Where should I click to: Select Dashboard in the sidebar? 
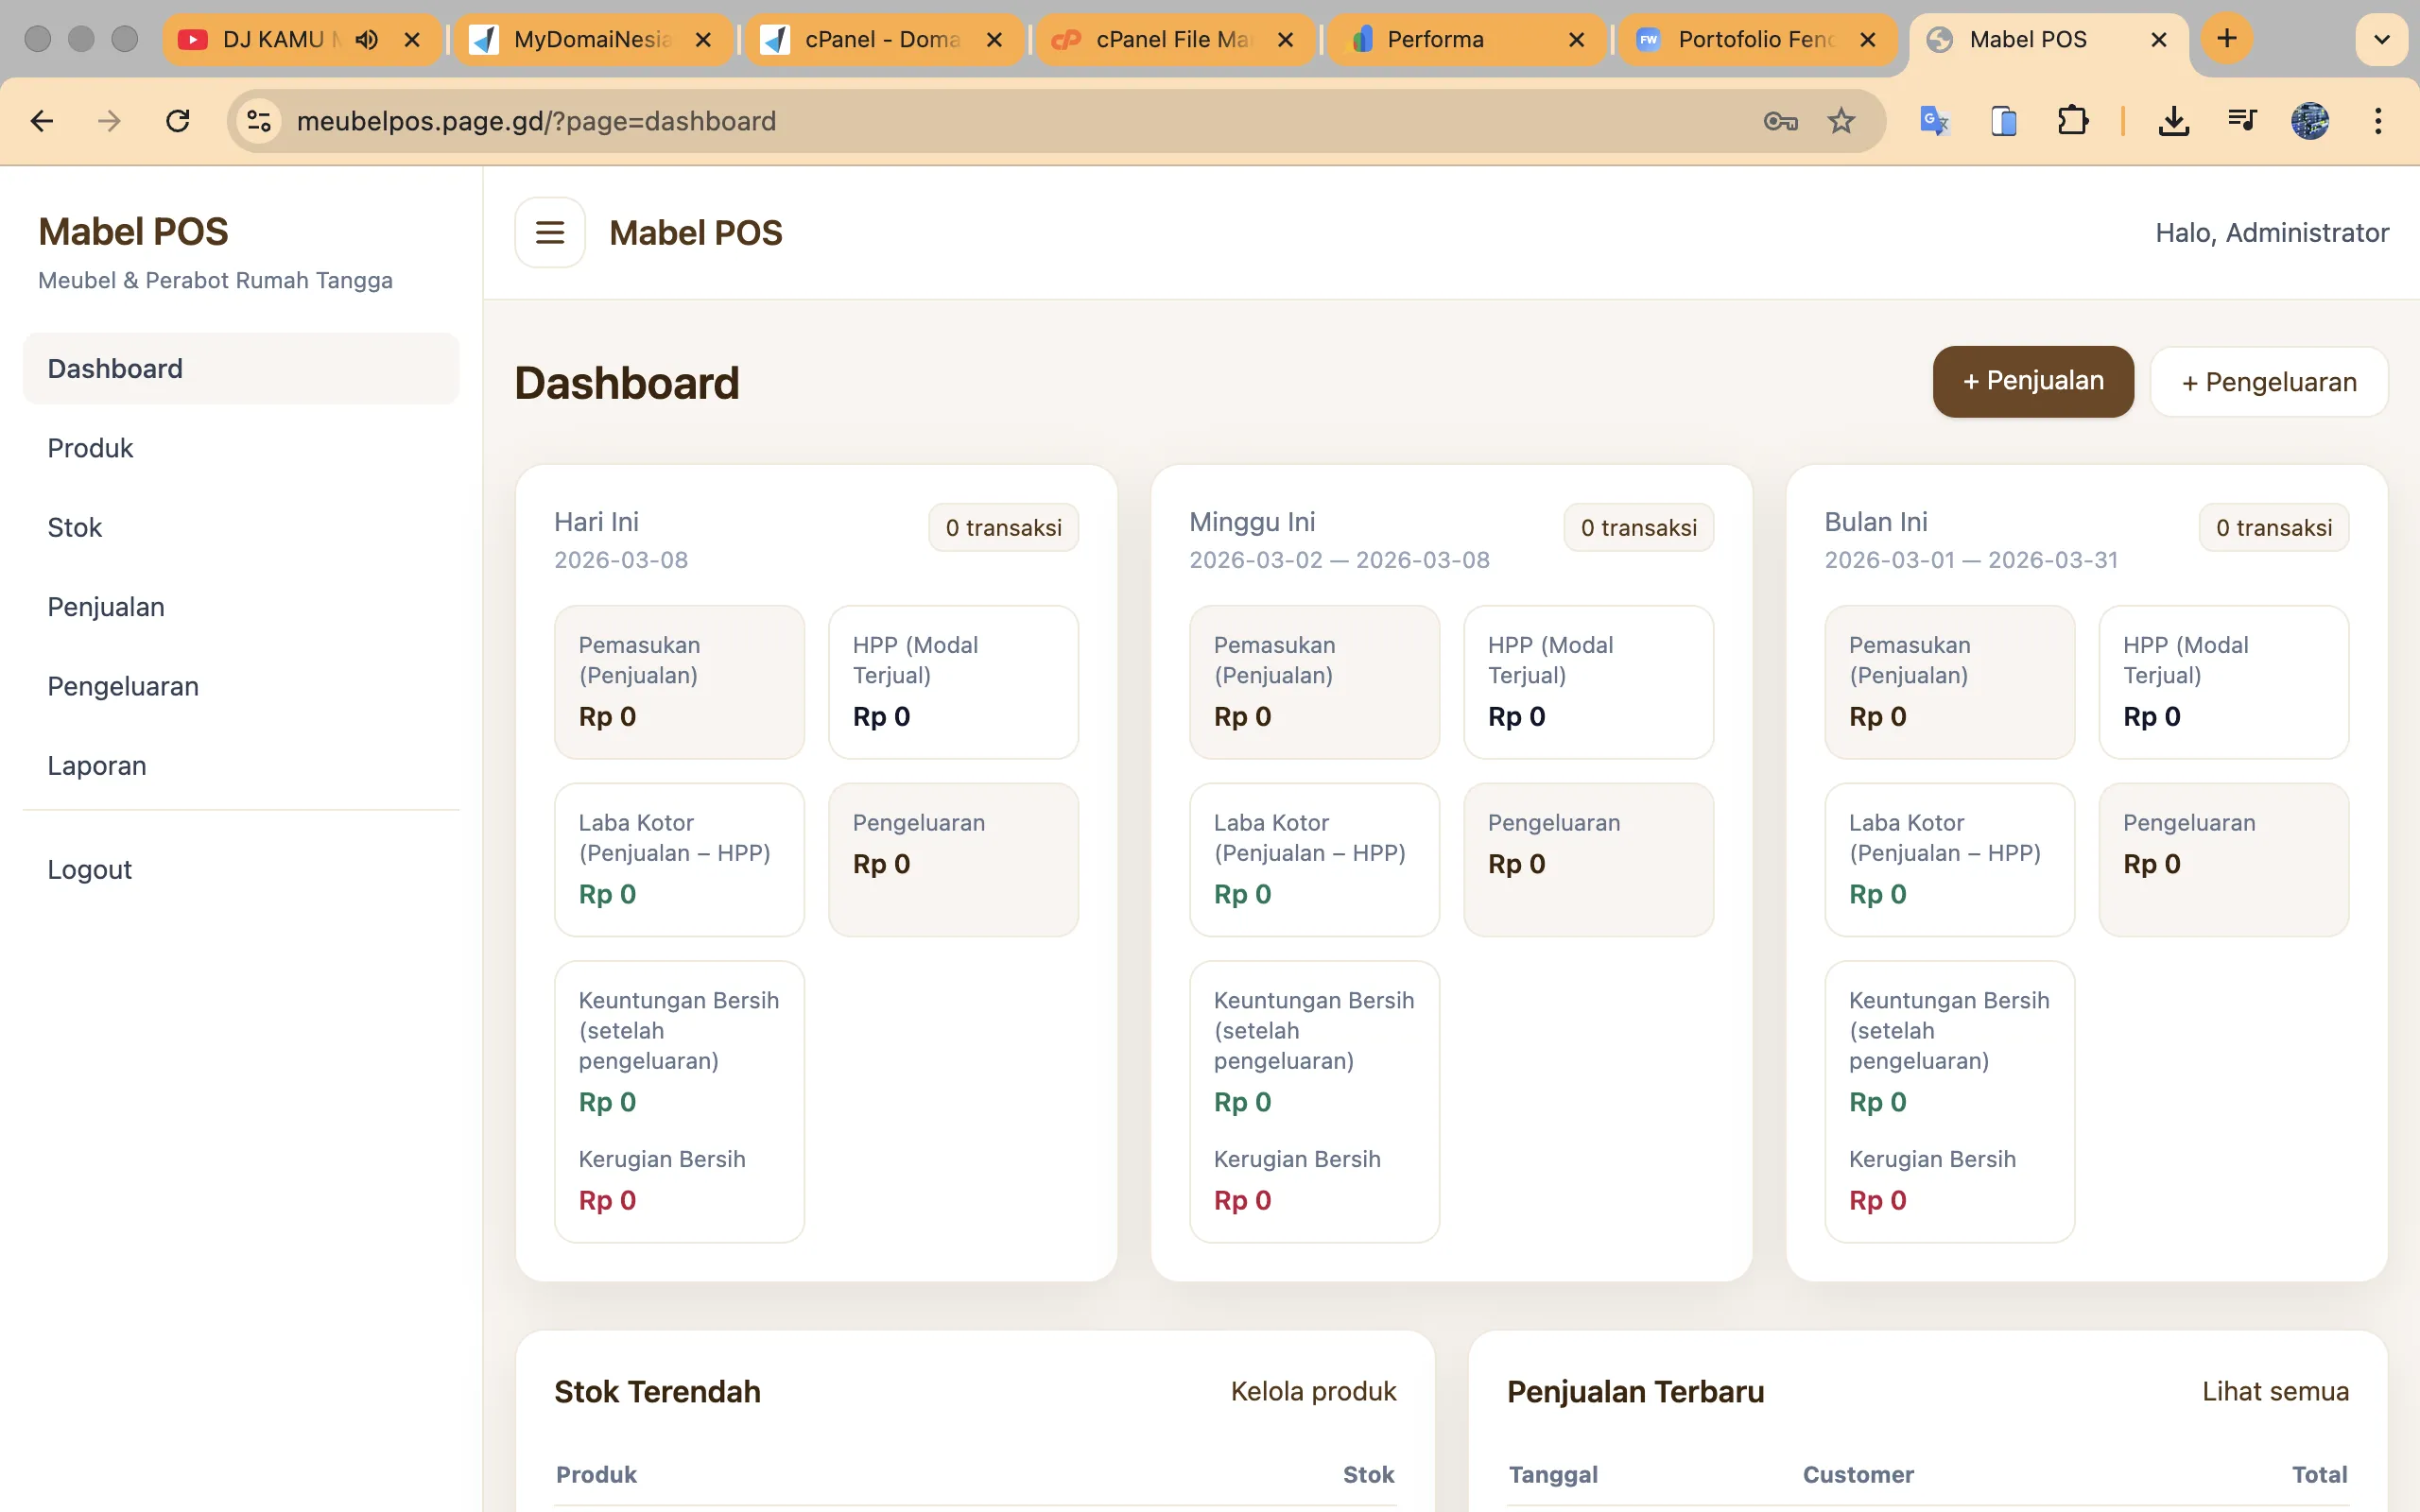[x=240, y=368]
